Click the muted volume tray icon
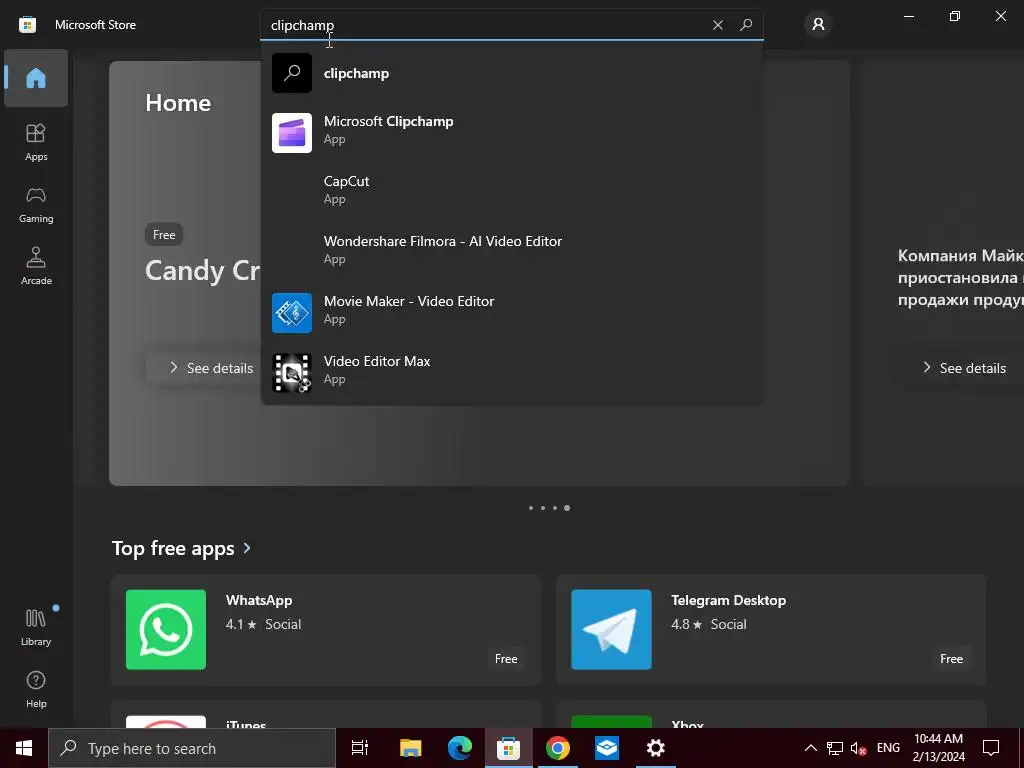Viewport: 1024px width, 768px height. [x=858, y=748]
